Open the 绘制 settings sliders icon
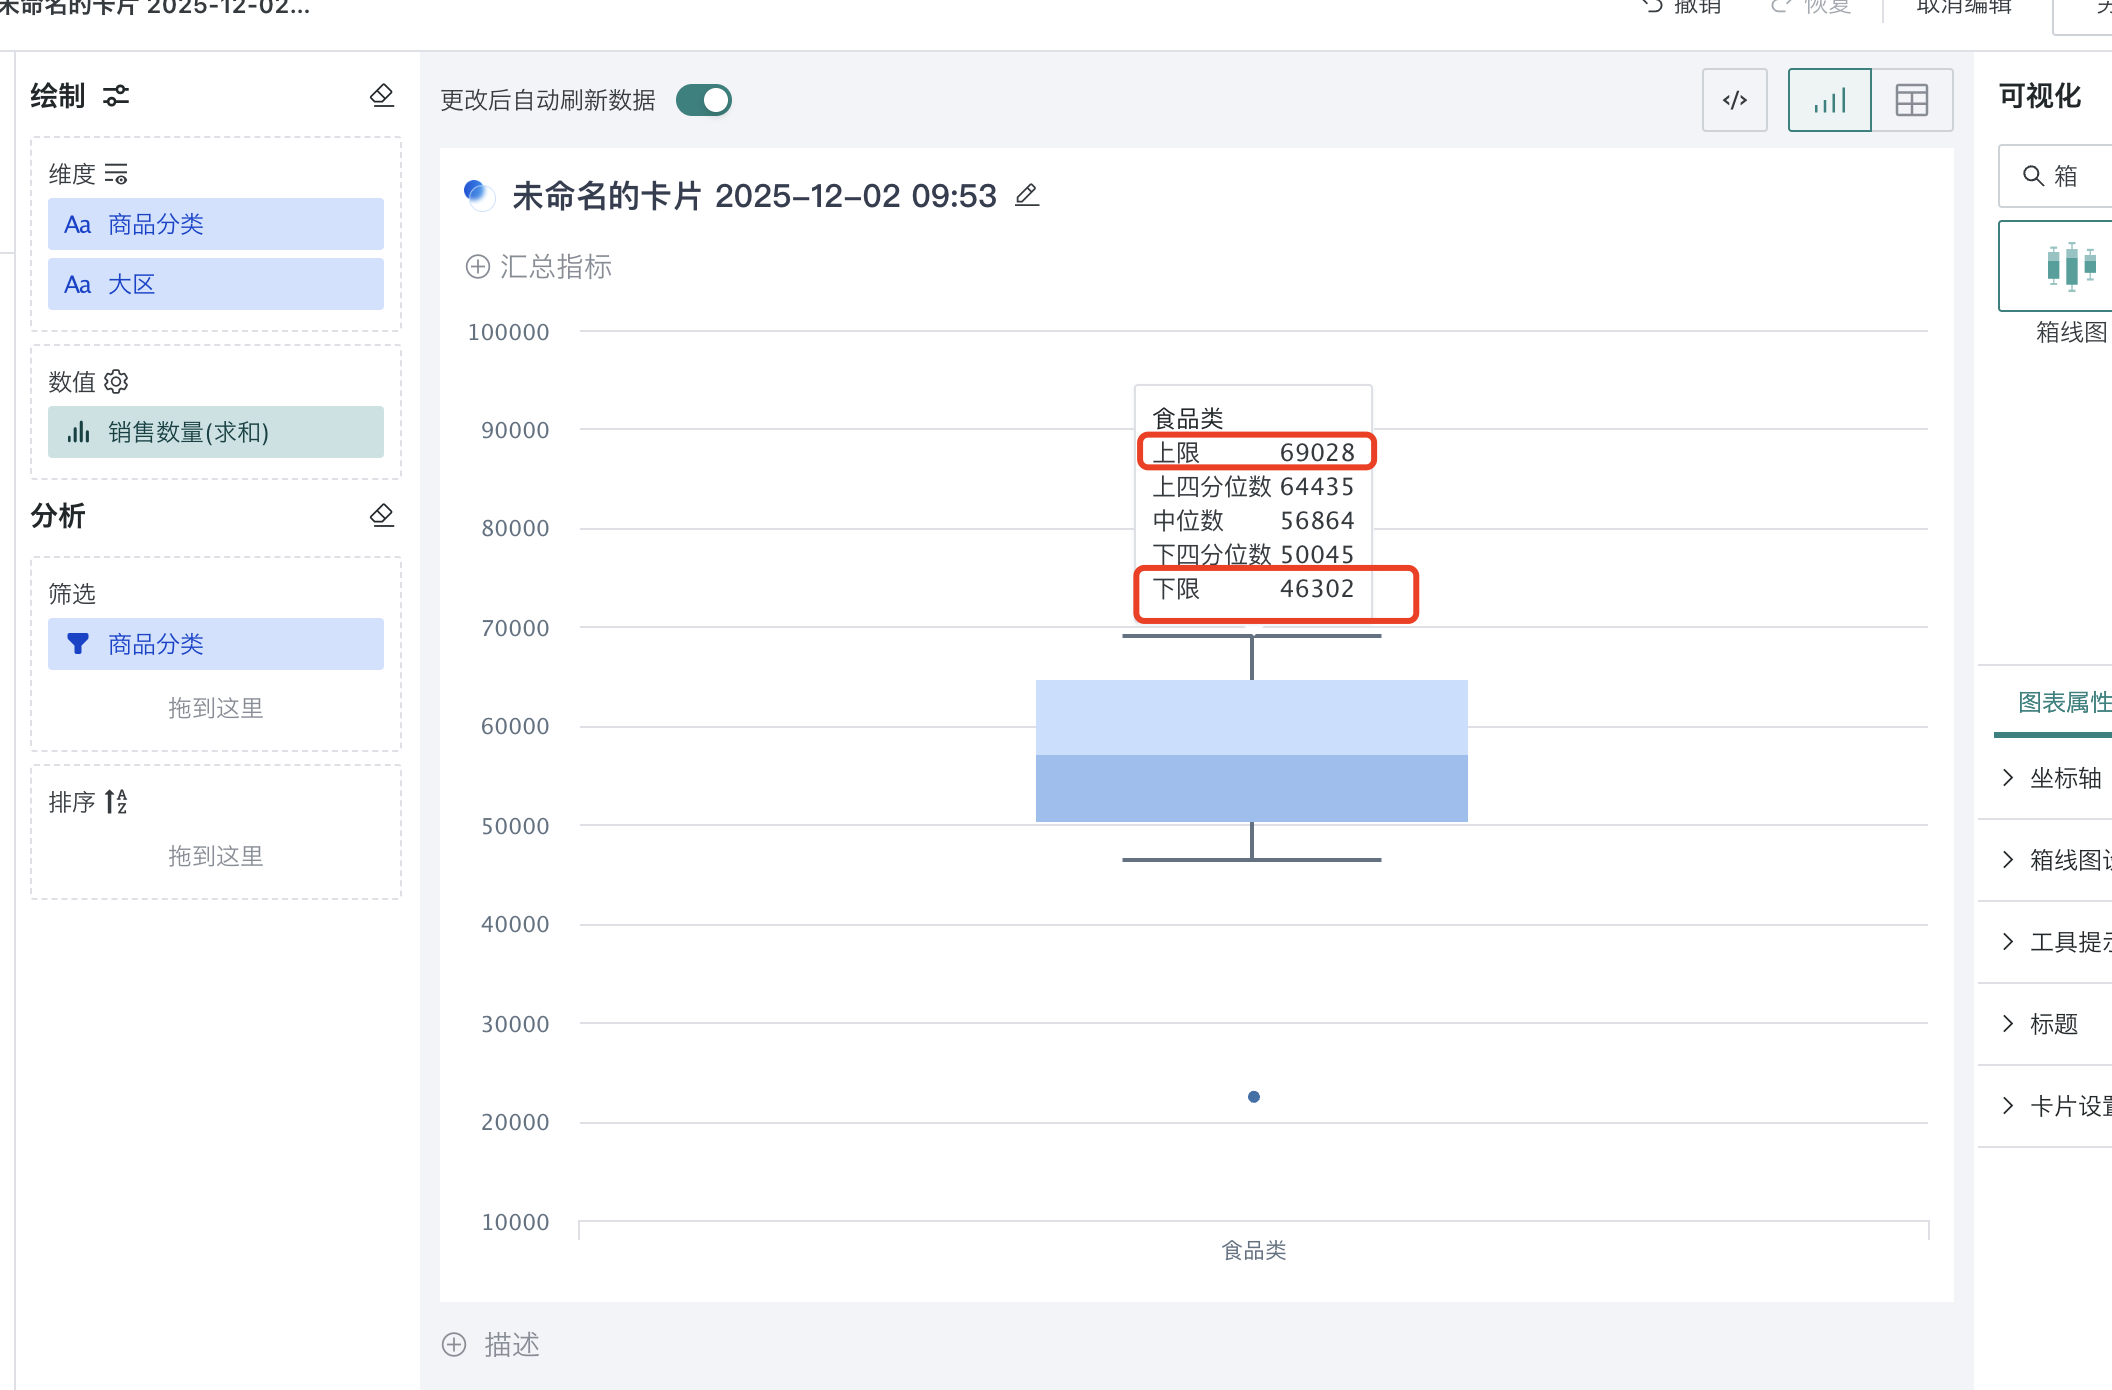Image resolution: width=2112 pixels, height=1390 pixels. click(x=116, y=96)
